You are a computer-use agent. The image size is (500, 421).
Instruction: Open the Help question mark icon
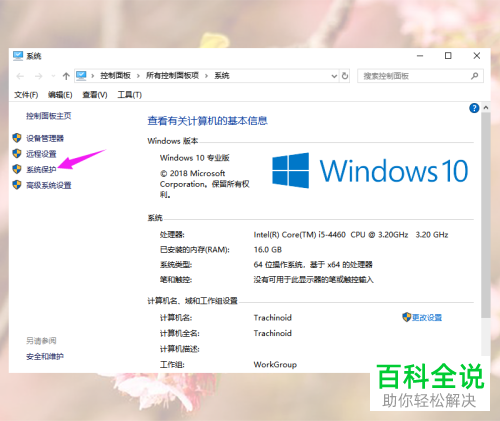point(474,108)
